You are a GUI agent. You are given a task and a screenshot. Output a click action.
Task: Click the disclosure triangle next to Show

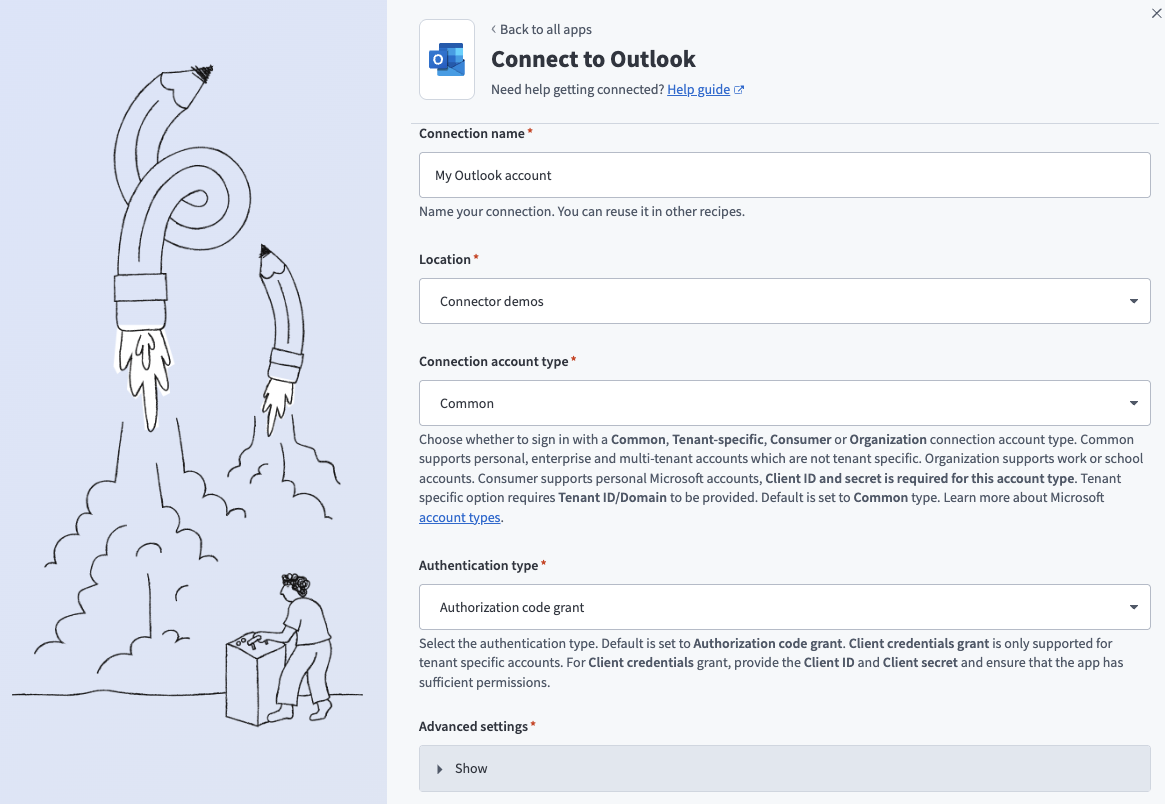[440, 768]
